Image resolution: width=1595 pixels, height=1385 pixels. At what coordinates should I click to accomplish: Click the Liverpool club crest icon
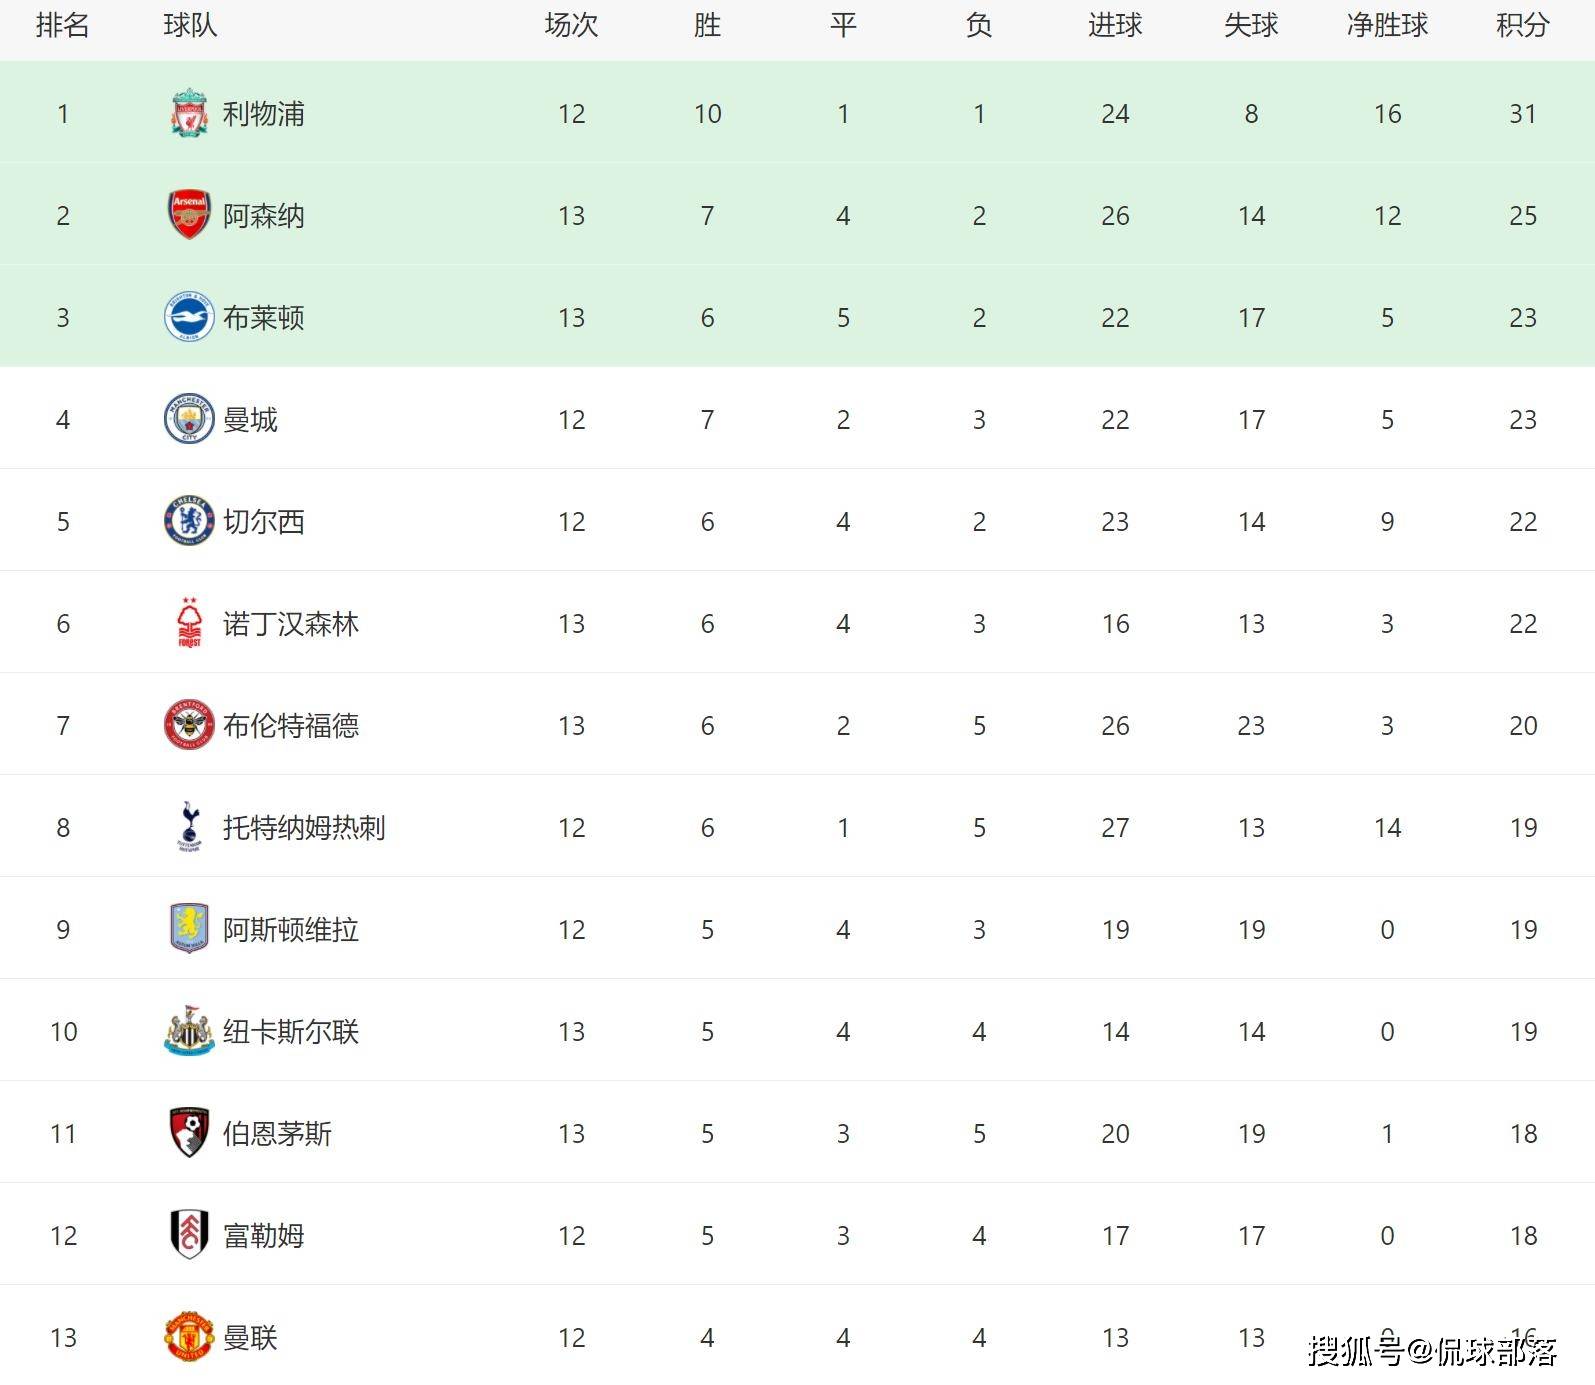point(189,113)
